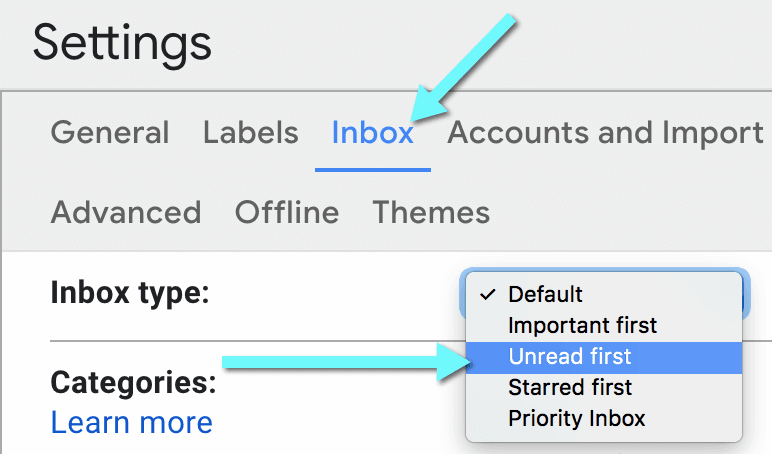Switch to the Themes tab
This screenshot has width=772, height=454.
coord(431,212)
